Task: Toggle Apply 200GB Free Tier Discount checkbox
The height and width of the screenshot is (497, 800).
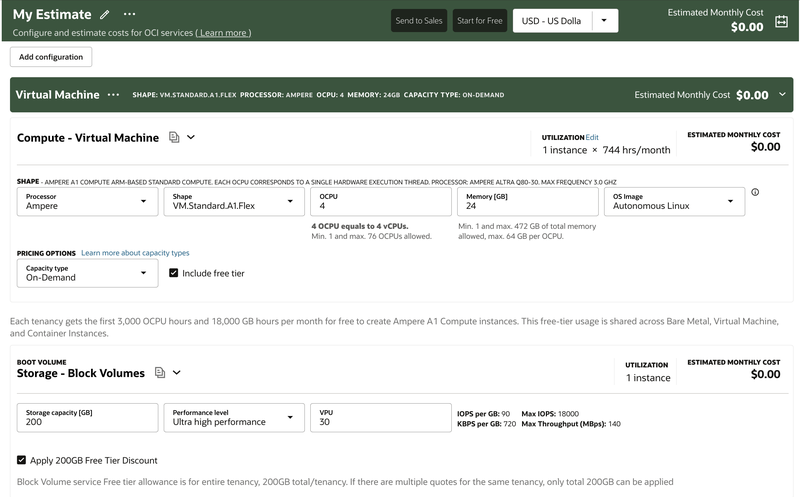Action: point(21,460)
